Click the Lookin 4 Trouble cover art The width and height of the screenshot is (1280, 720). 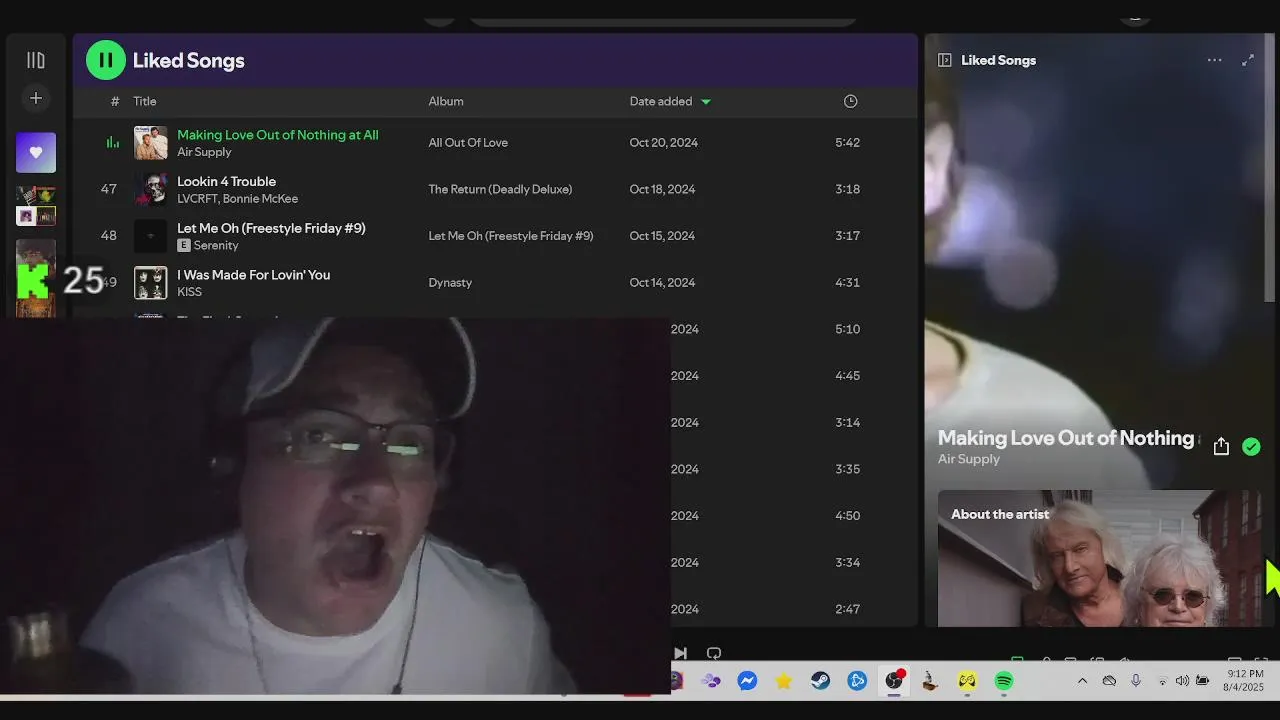[x=151, y=189]
